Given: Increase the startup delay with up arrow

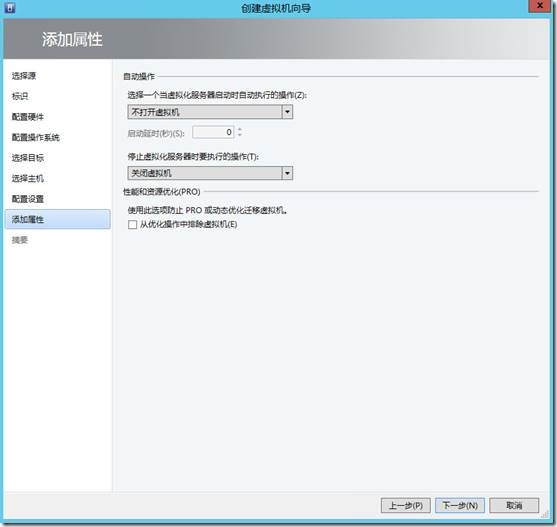Looking at the screenshot, I should (240, 129).
